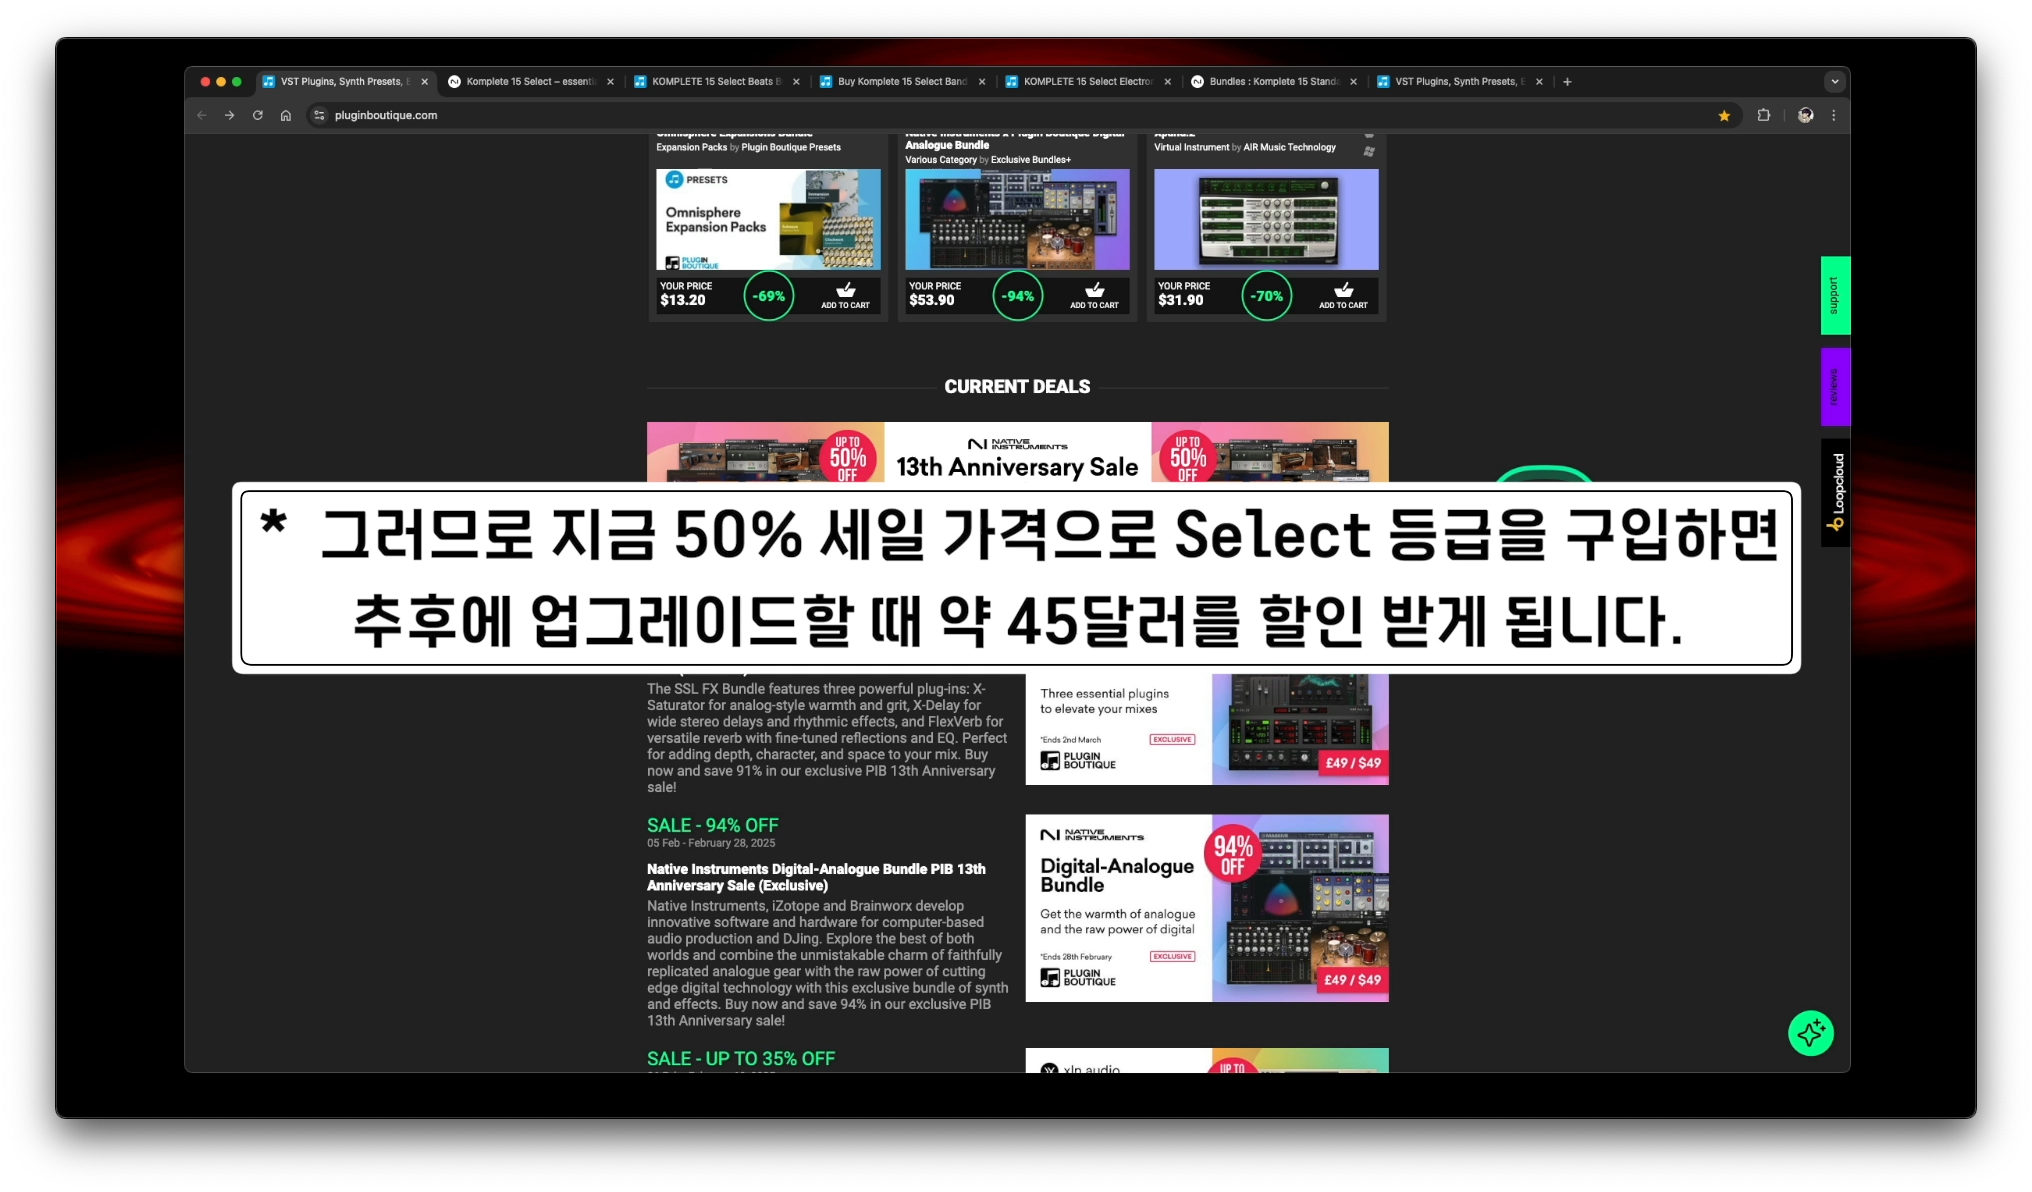
Task: Toggle the bookmark star for this page
Action: point(1724,115)
